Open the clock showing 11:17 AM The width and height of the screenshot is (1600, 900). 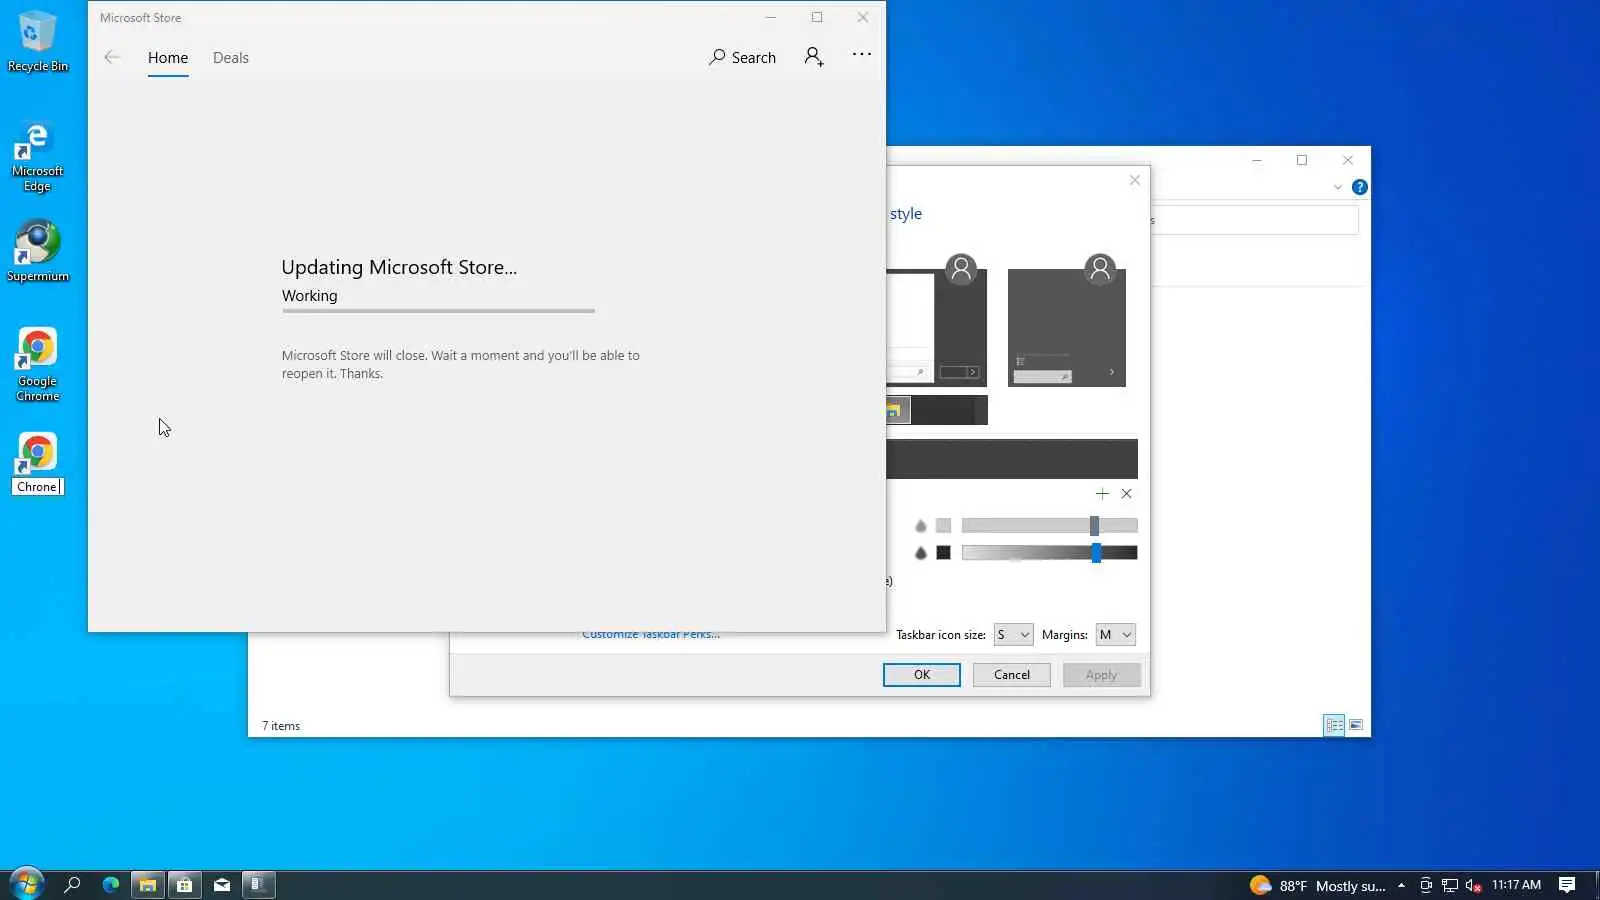(1516, 885)
